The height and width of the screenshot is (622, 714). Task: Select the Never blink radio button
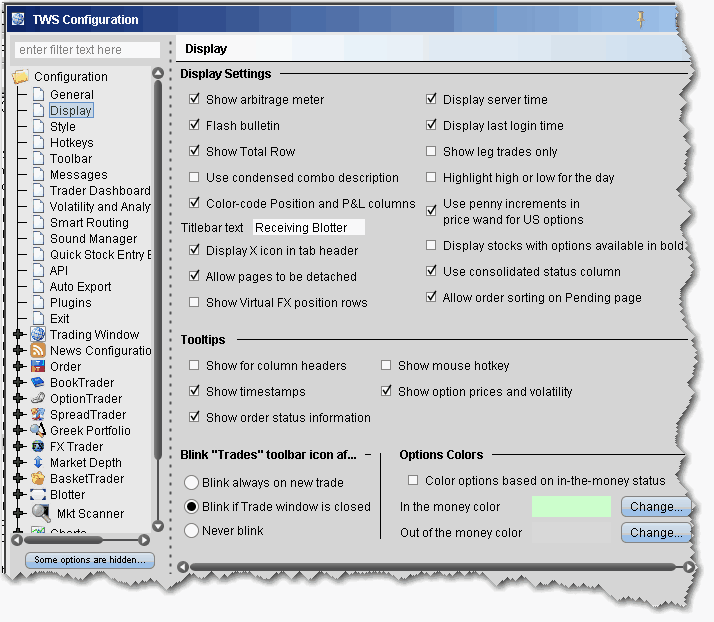(x=191, y=530)
